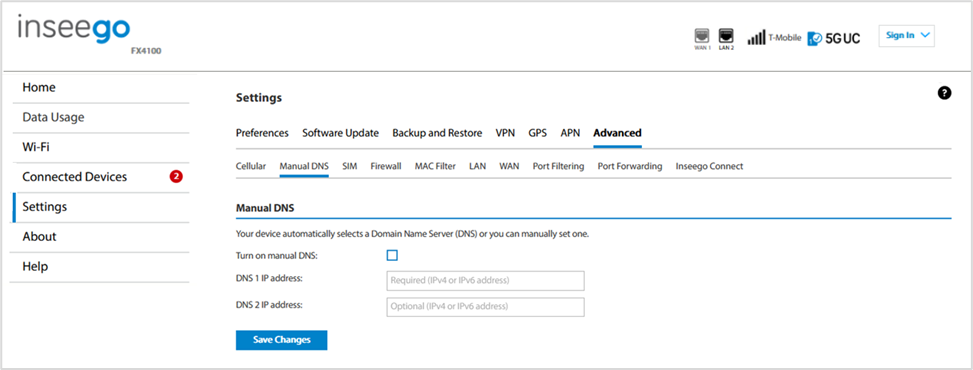Open the Sign In dropdown
This screenshot has width=973, height=370.
907,36
